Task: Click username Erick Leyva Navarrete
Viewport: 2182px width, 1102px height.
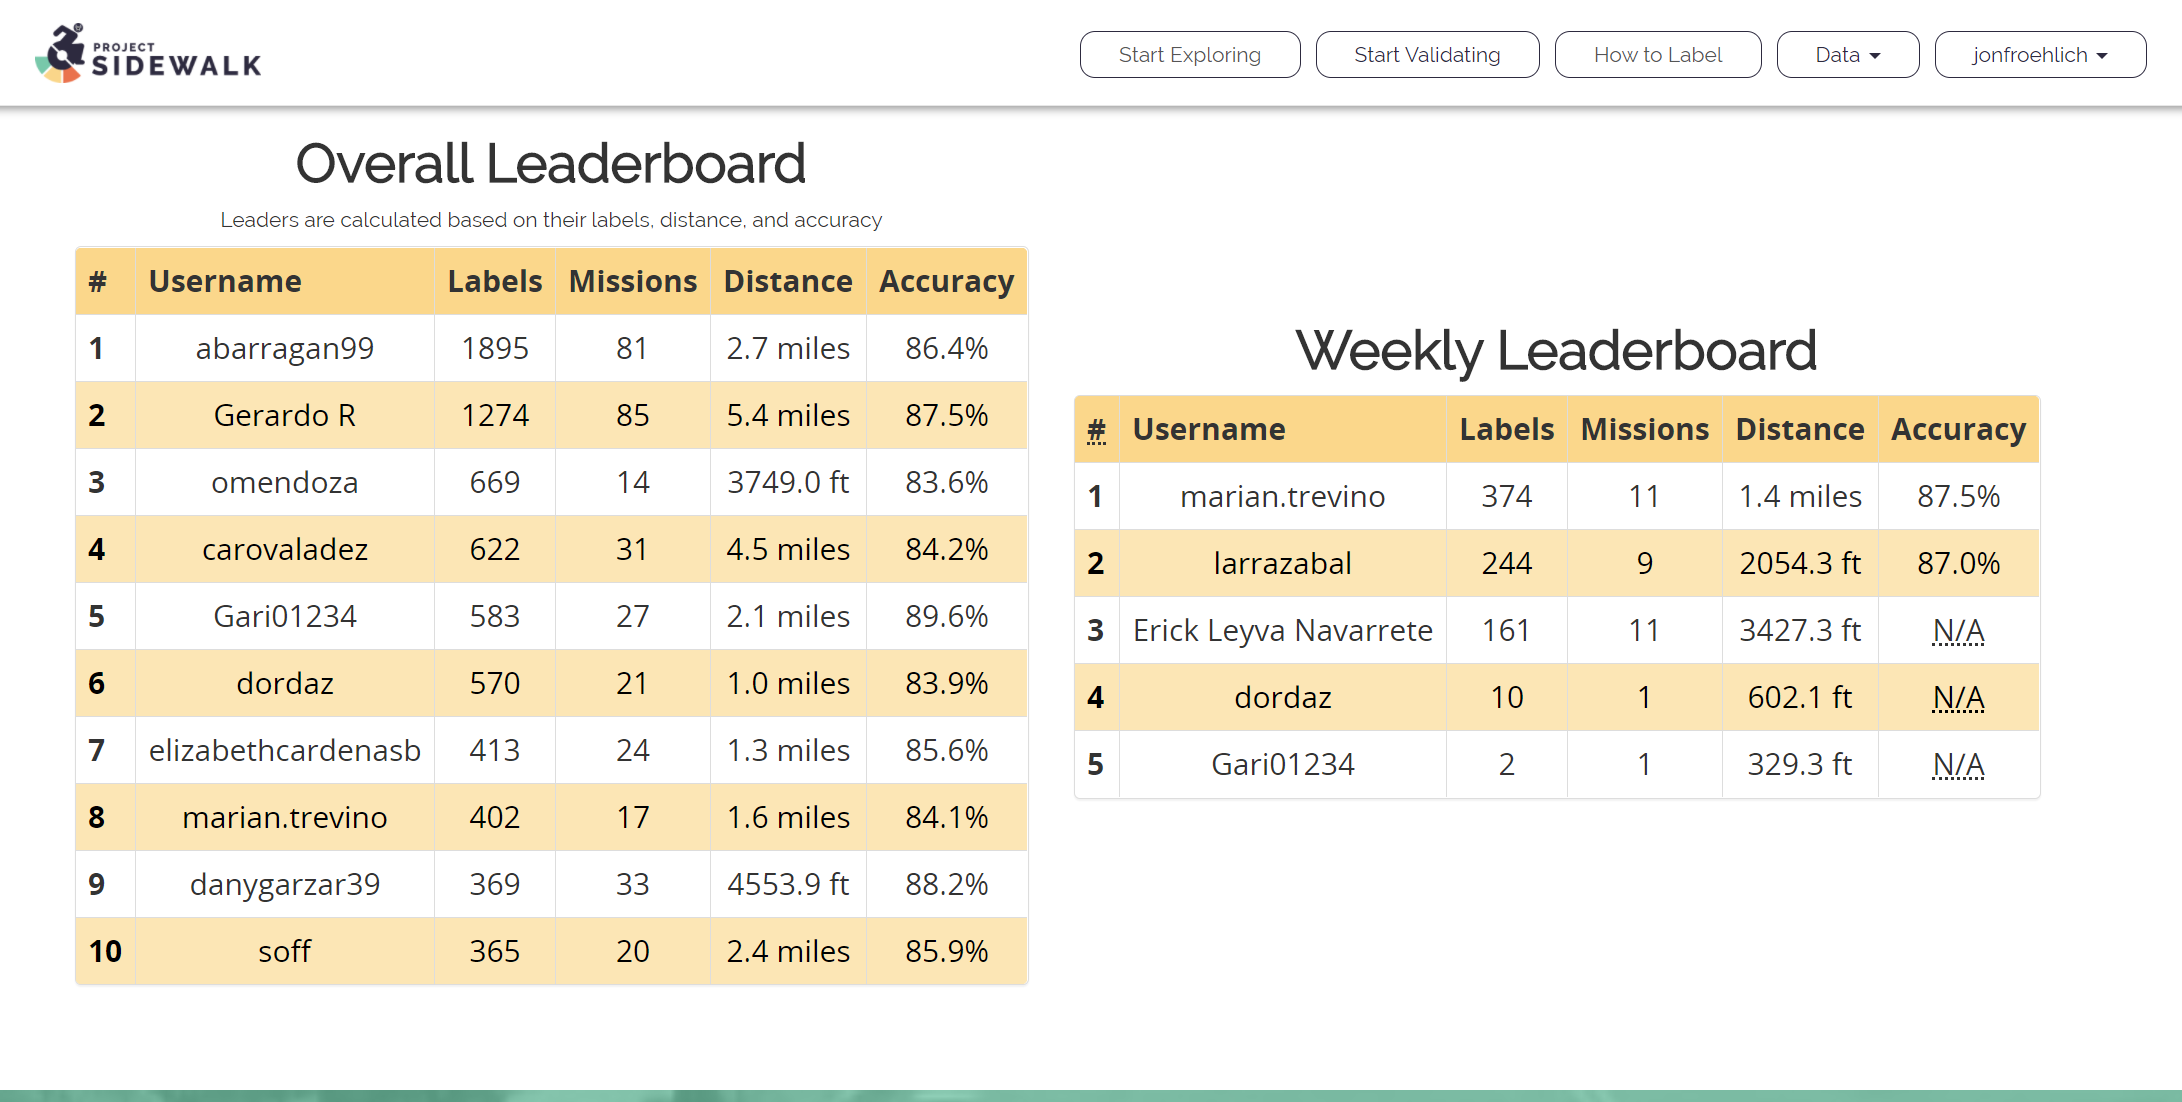Action: click(x=1283, y=631)
